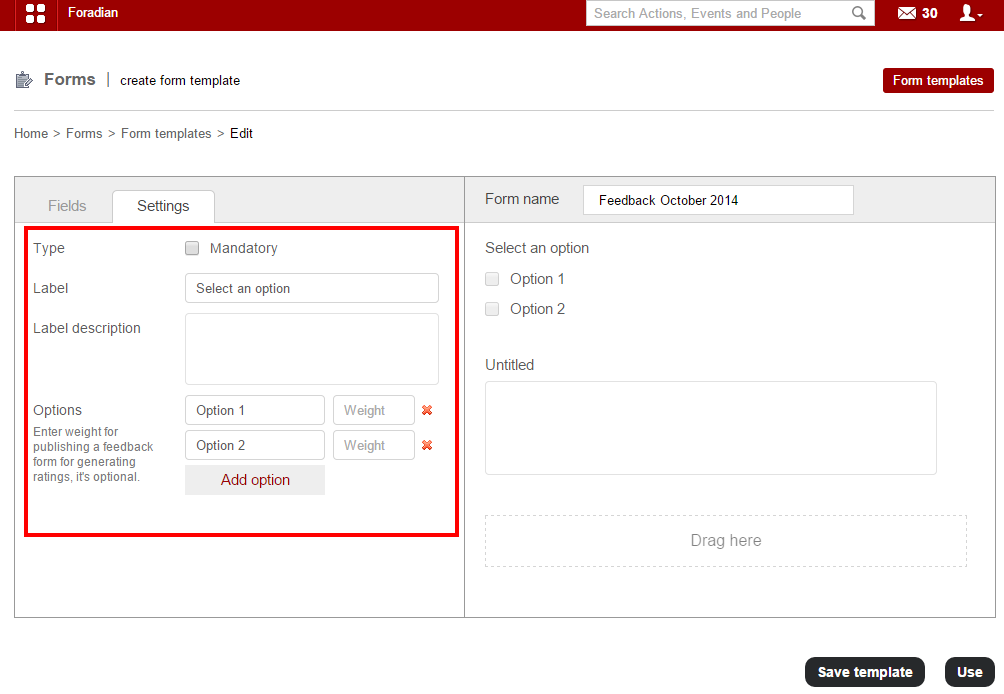This screenshot has width=1004, height=694.
Task: Focus the Label description text area
Action: (311, 348)
